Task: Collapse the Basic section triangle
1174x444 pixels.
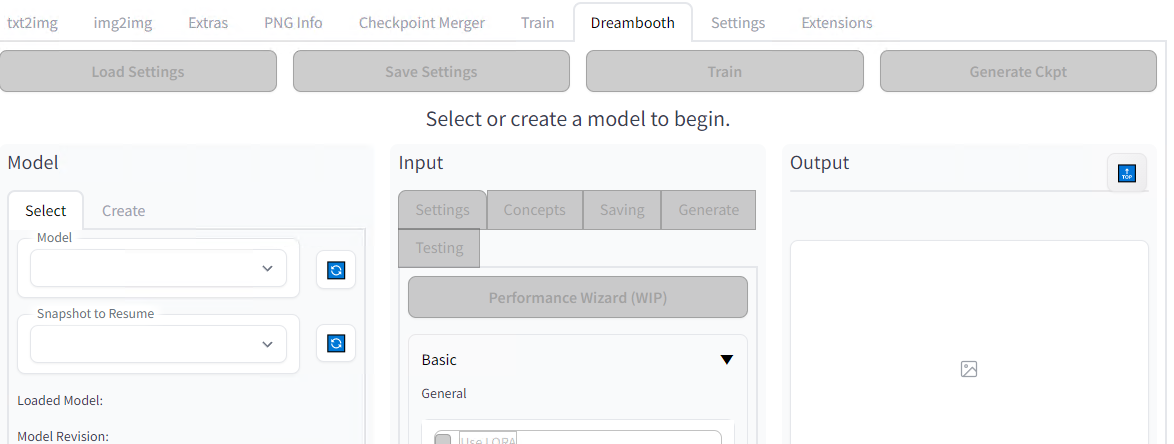Action: pos(726,360)
